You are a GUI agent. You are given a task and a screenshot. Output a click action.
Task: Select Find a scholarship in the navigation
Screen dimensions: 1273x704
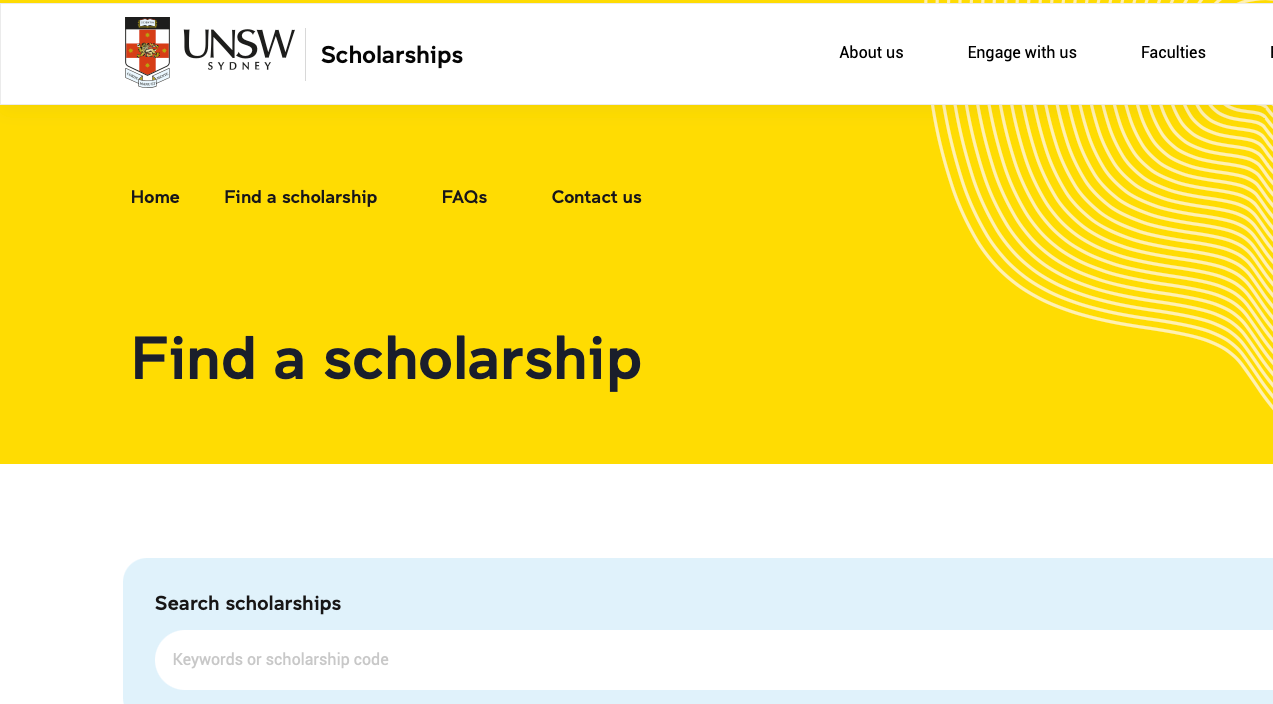[300, 197]
